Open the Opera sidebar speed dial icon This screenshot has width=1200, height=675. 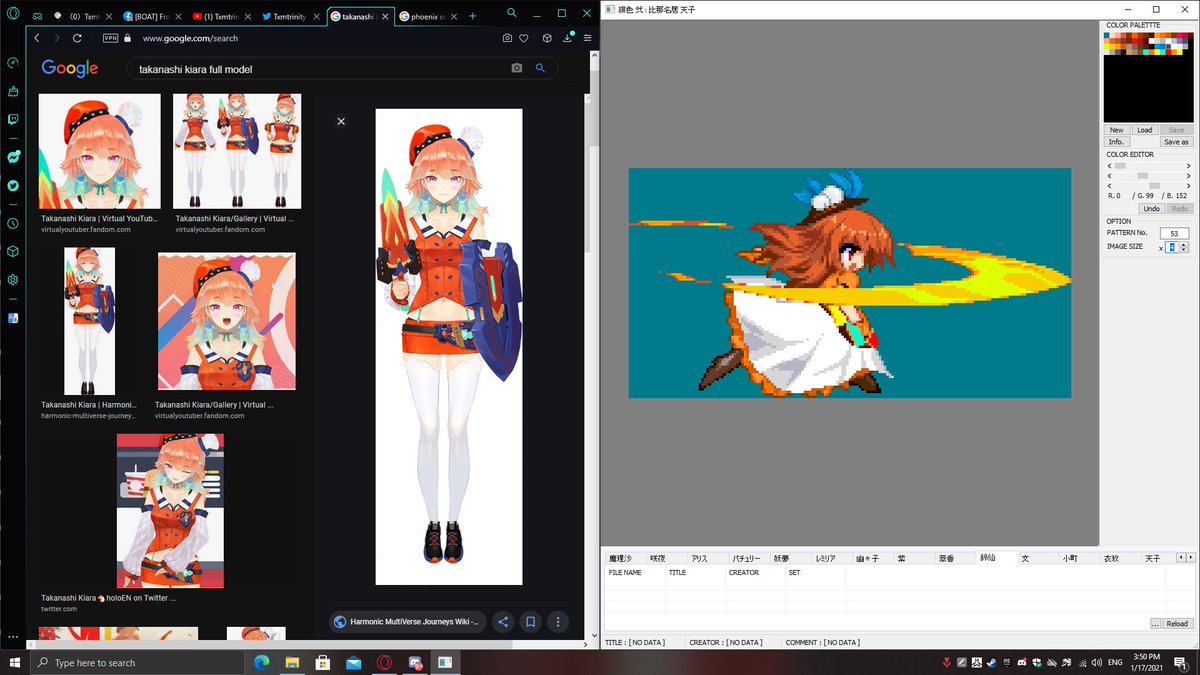tap(13, 62)
